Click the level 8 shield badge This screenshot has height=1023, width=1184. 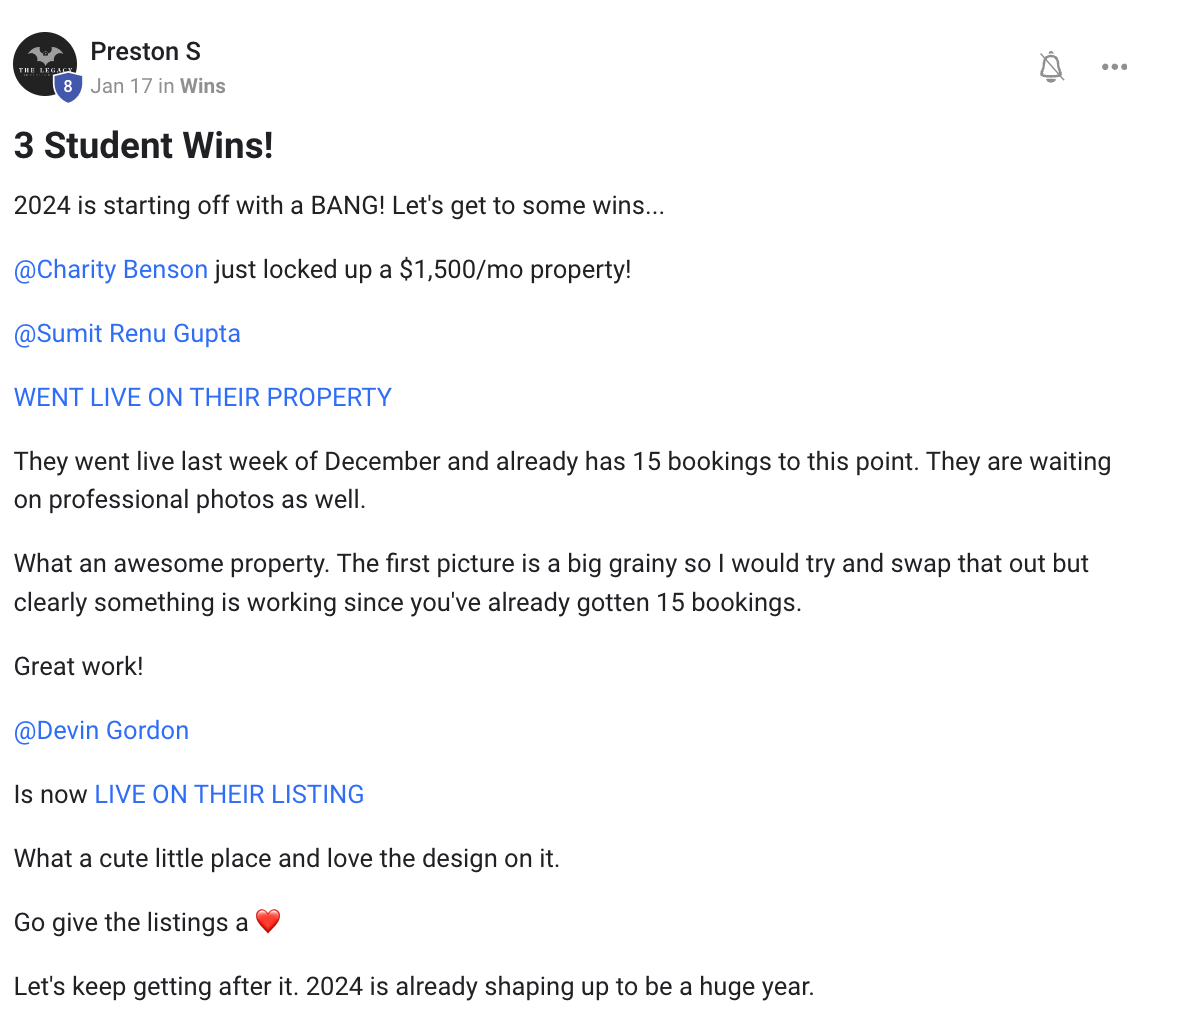[68, 87]
